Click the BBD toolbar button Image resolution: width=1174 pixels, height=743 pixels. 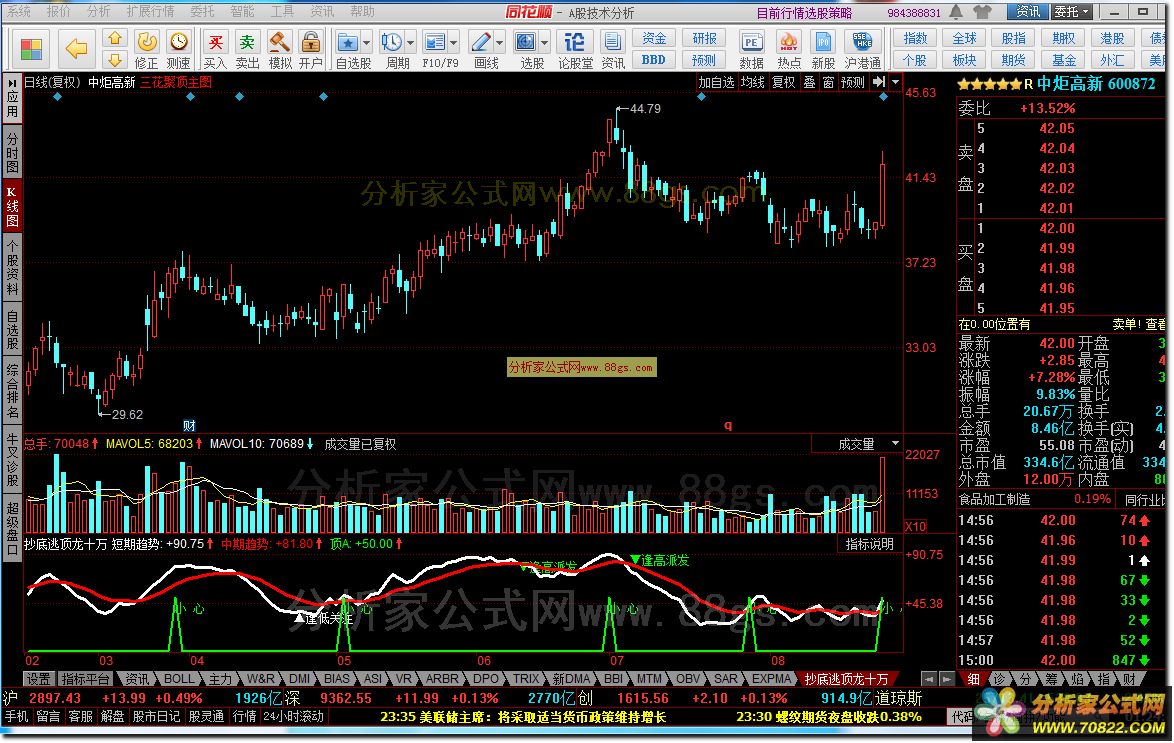[654, 60]
